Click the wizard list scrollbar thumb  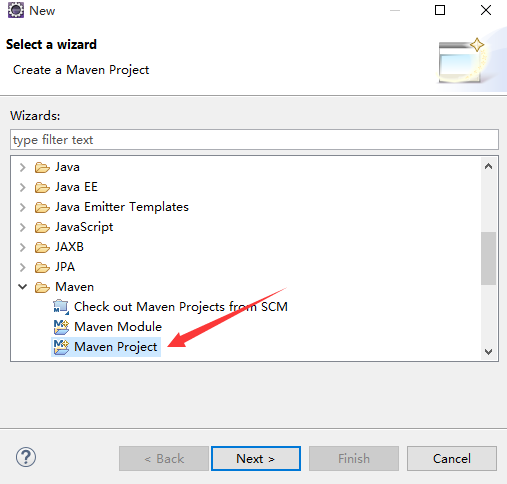click(488, 258)
